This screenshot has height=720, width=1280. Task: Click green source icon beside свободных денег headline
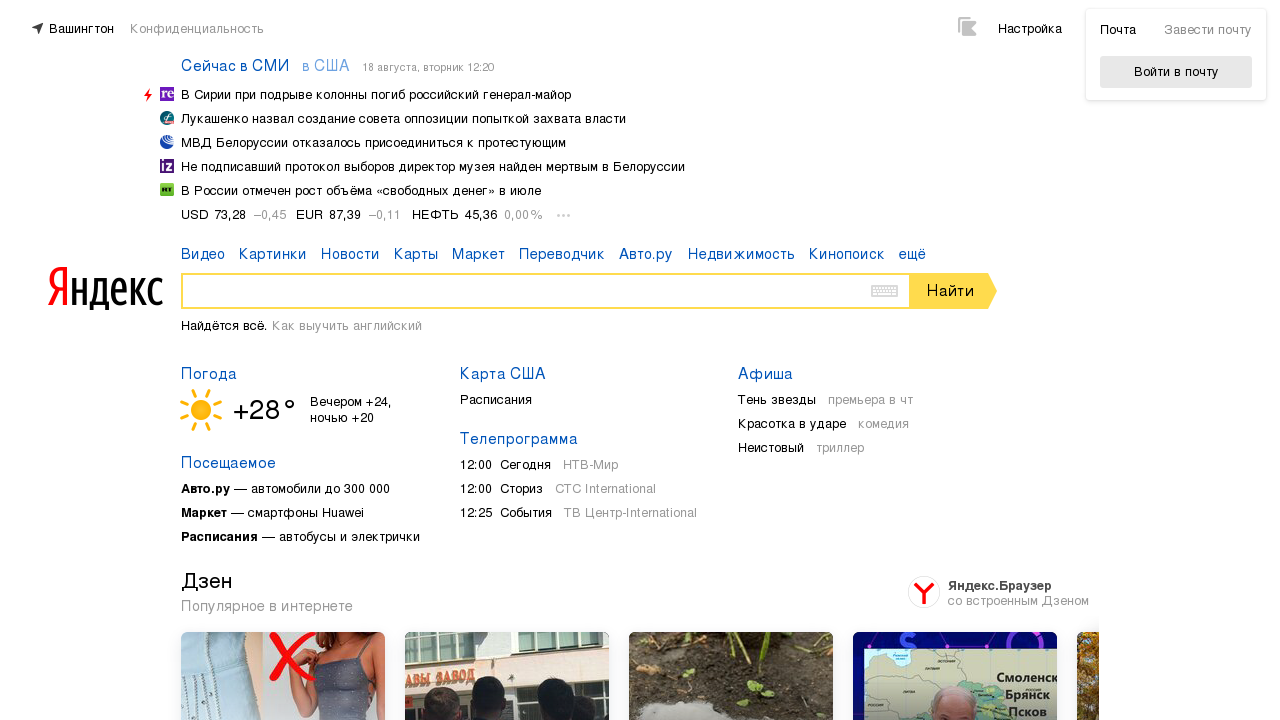pyautogui.click(x=167, y=190)
